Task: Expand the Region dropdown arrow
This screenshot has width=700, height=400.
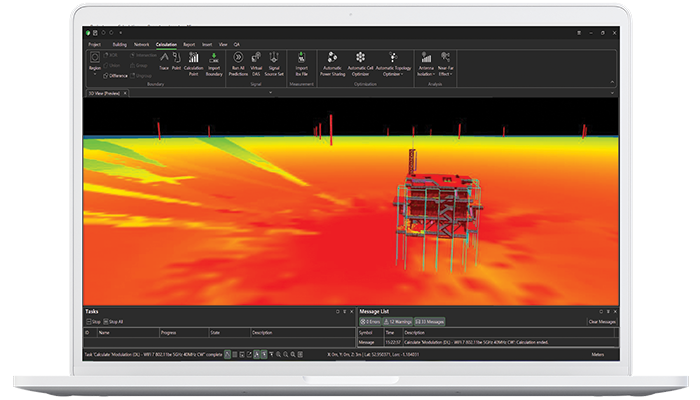Action: coord(95,73)
